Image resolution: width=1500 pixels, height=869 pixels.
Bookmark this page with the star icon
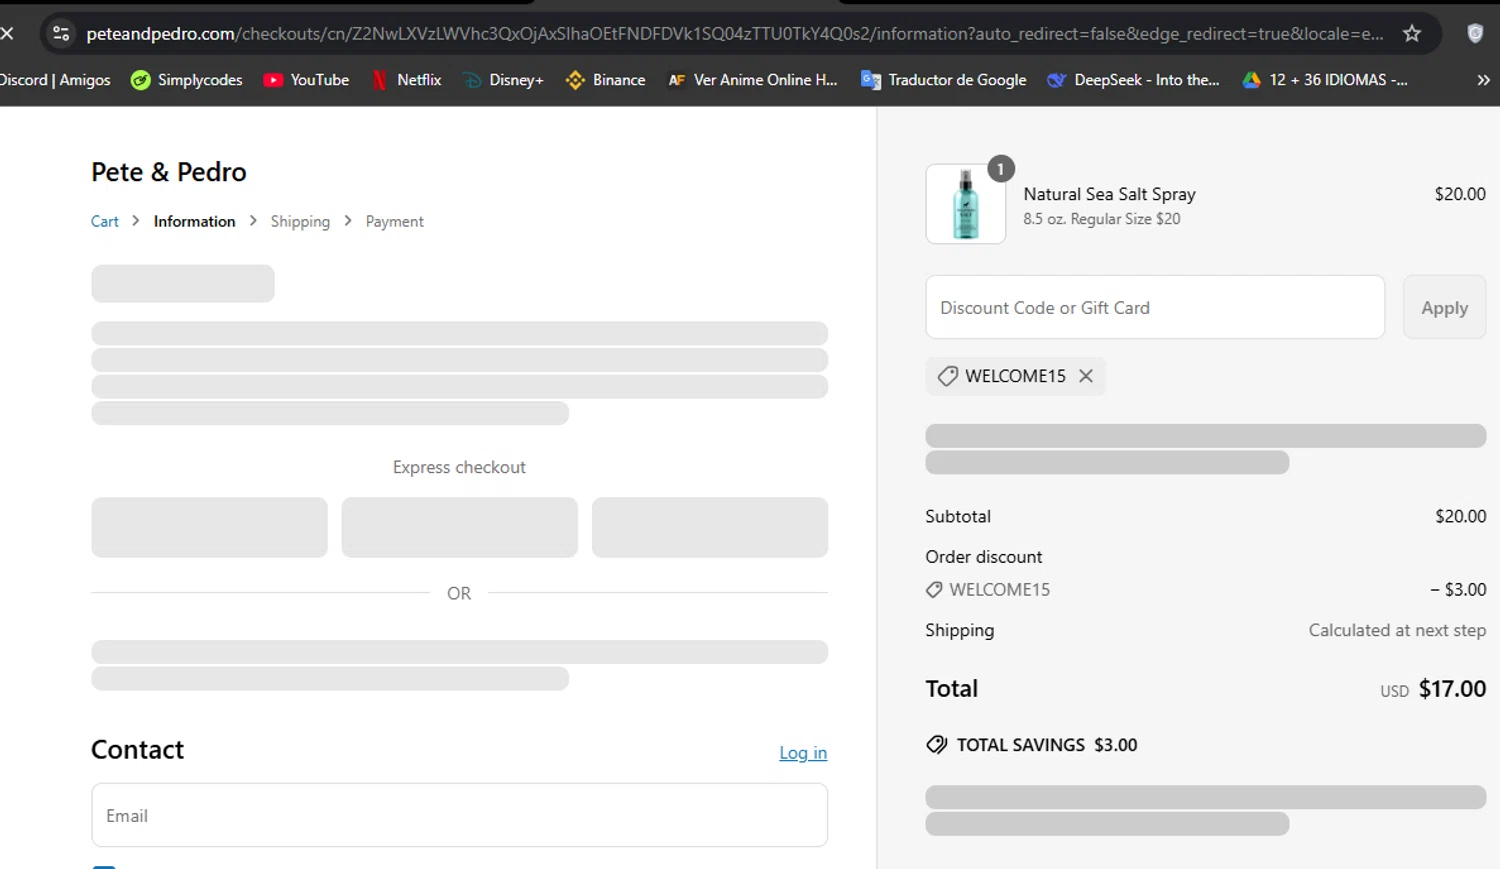[x=1411, y=33]
